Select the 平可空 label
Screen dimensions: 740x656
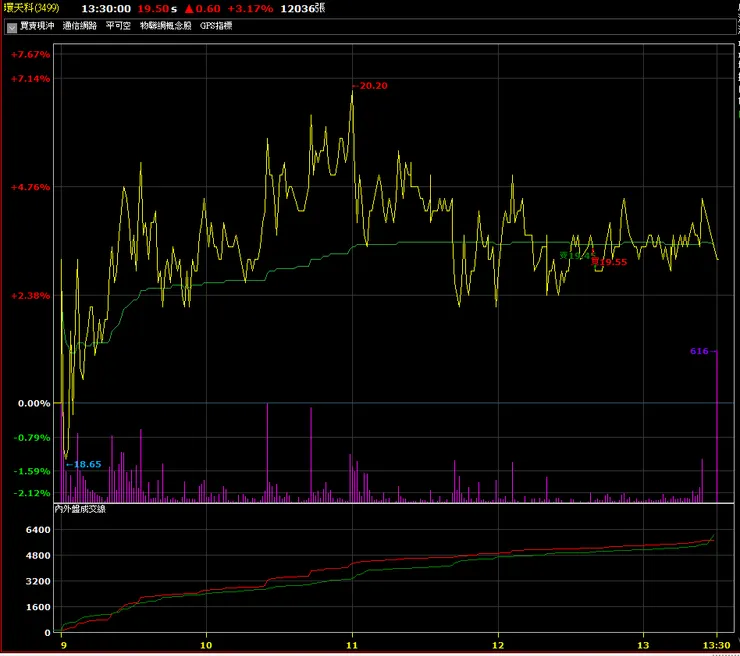click(118, 26)
